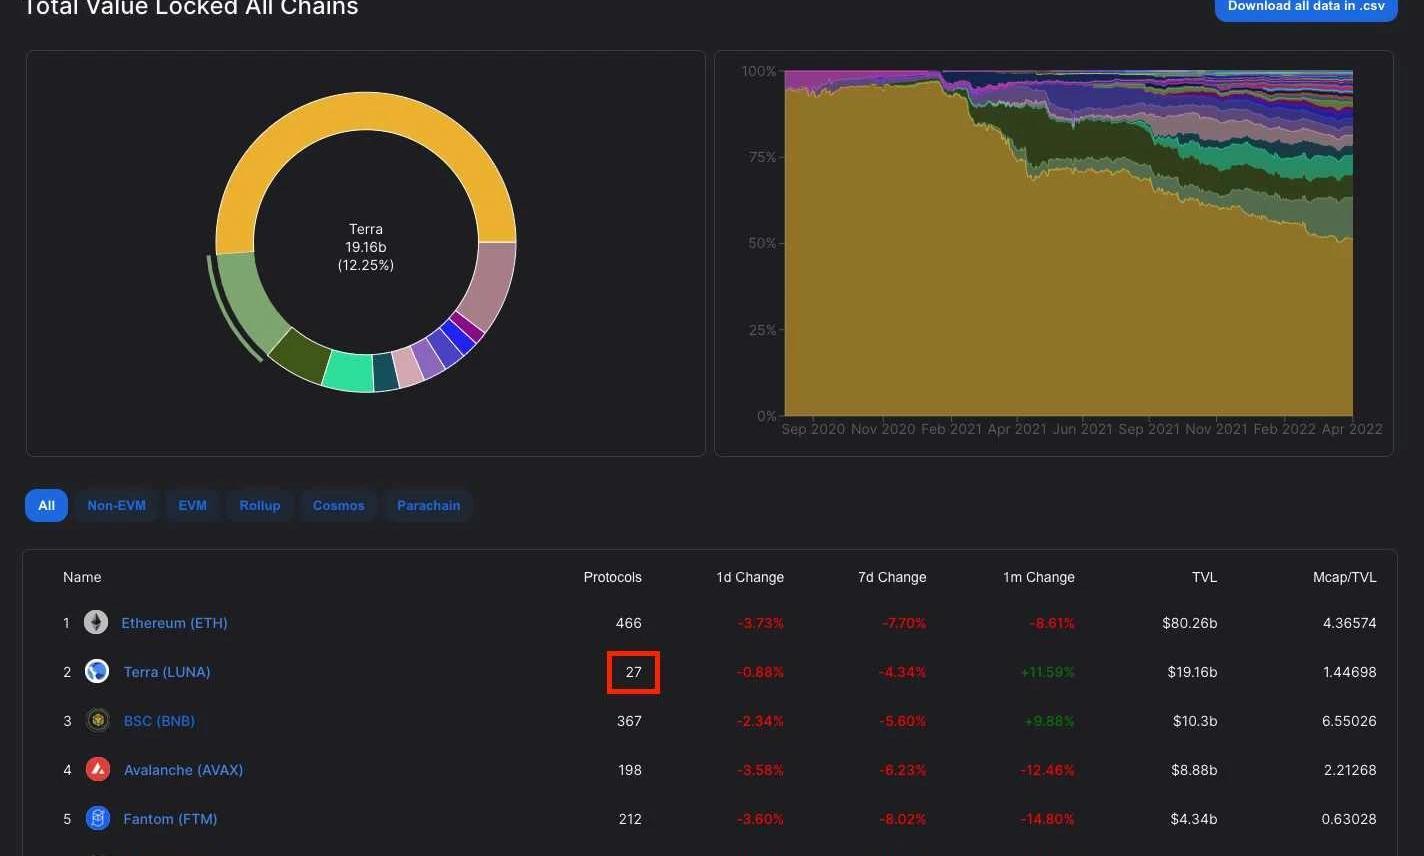Select the All chains filter
Screen dimensions: 1424x856
(46, 506)
